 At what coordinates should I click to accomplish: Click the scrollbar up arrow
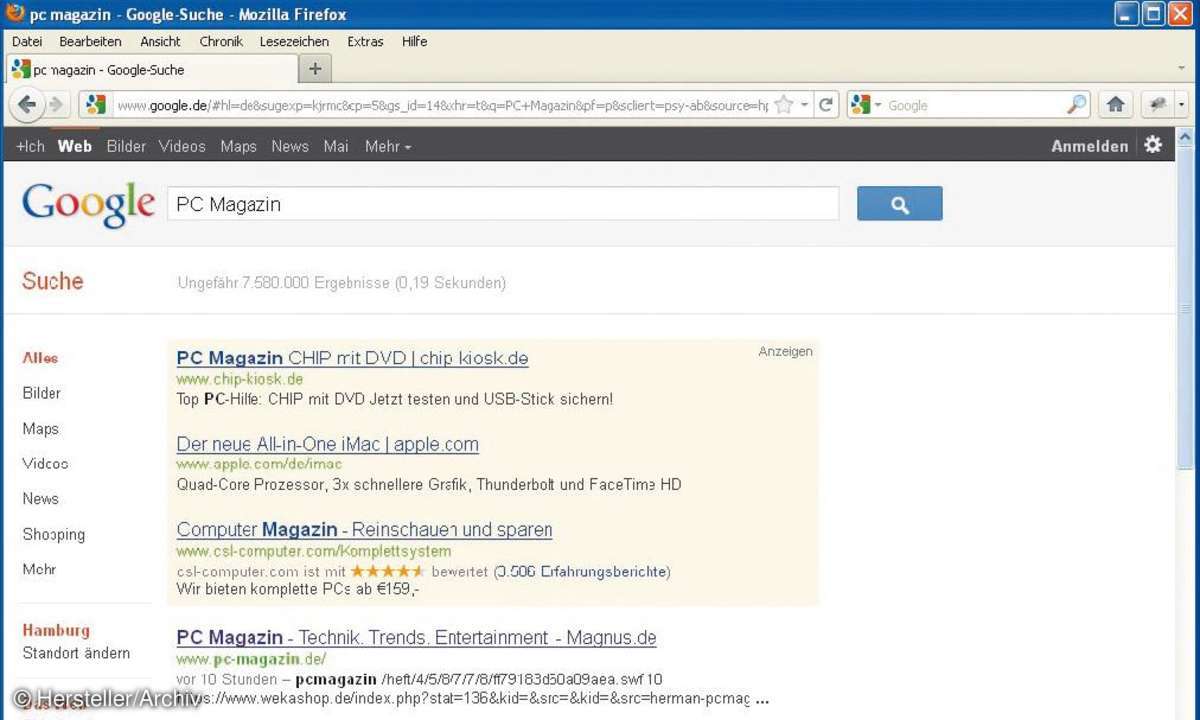click(1186, 138)
